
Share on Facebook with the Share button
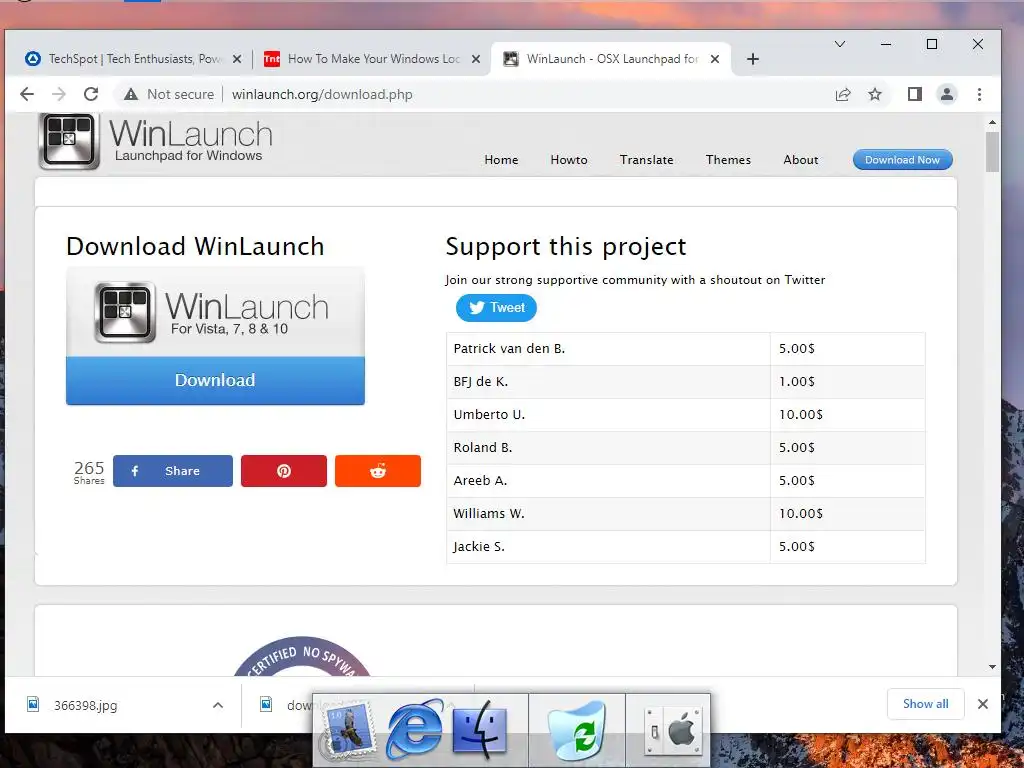(172, 471)
